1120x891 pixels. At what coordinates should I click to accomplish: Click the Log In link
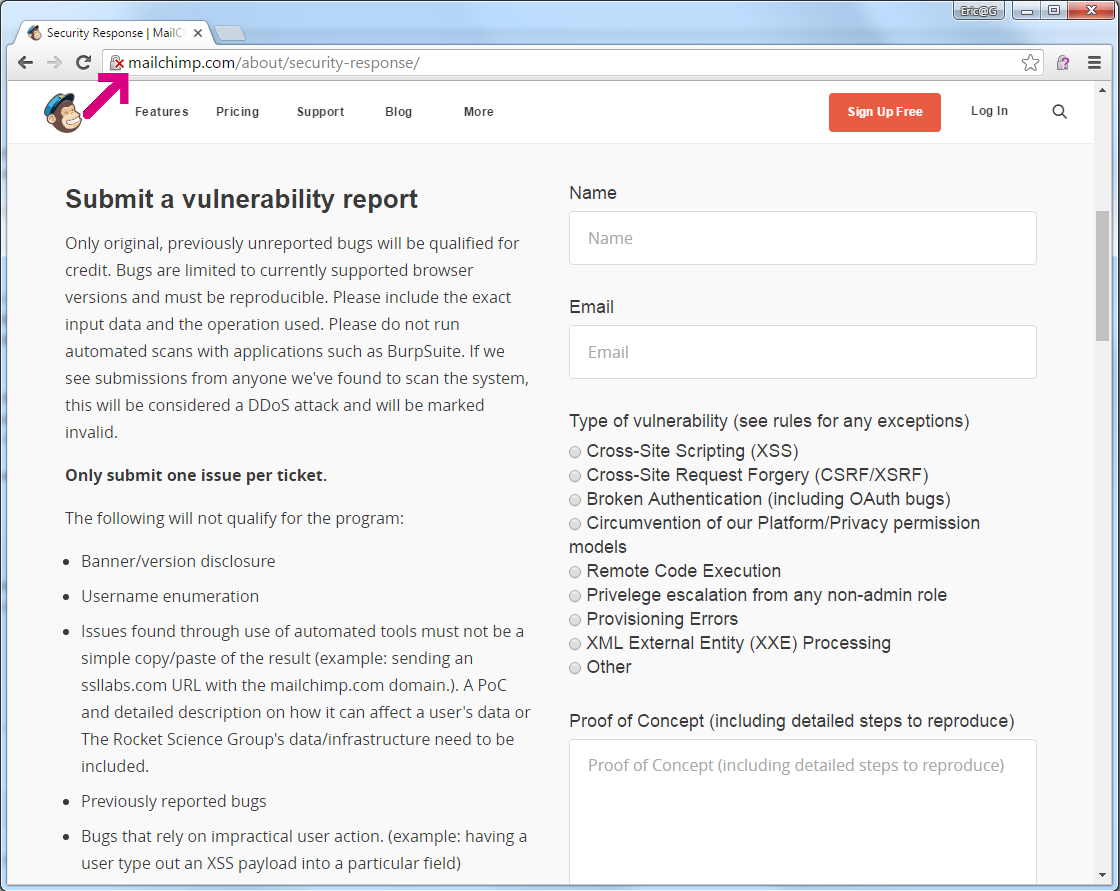tap(989, 111)
